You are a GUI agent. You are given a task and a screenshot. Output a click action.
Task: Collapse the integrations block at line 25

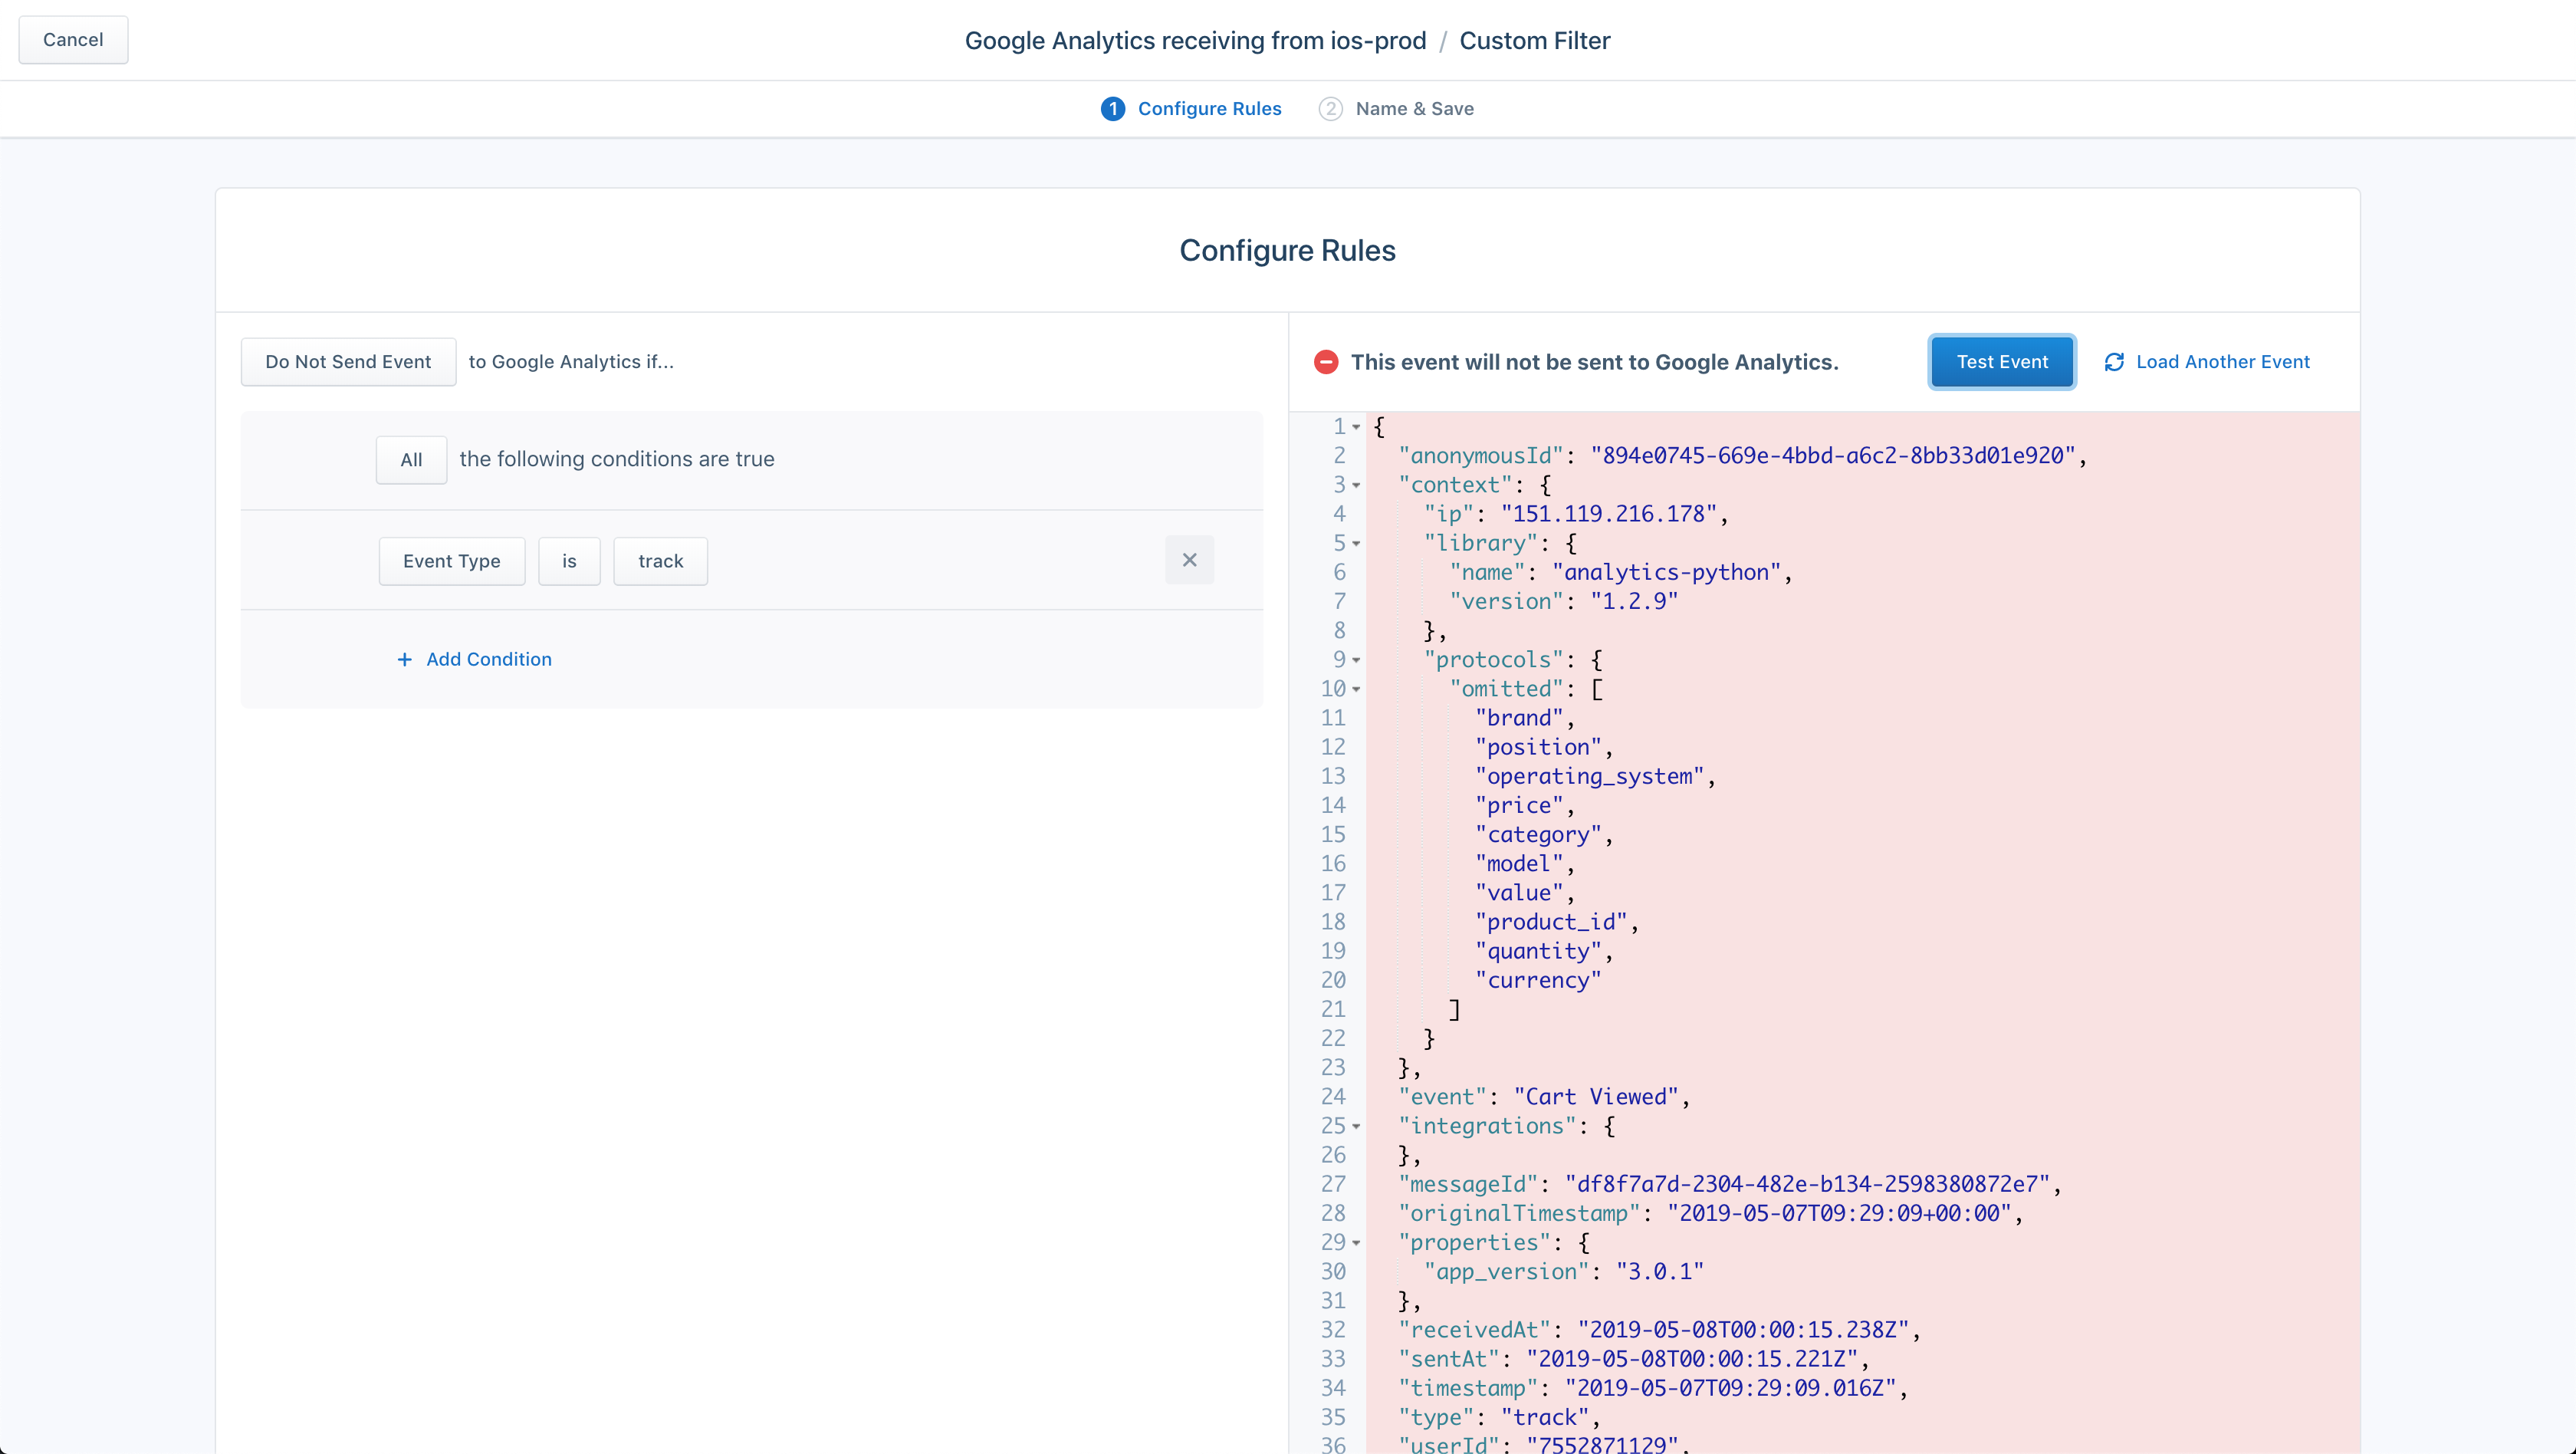(x=1356, y=1126)
